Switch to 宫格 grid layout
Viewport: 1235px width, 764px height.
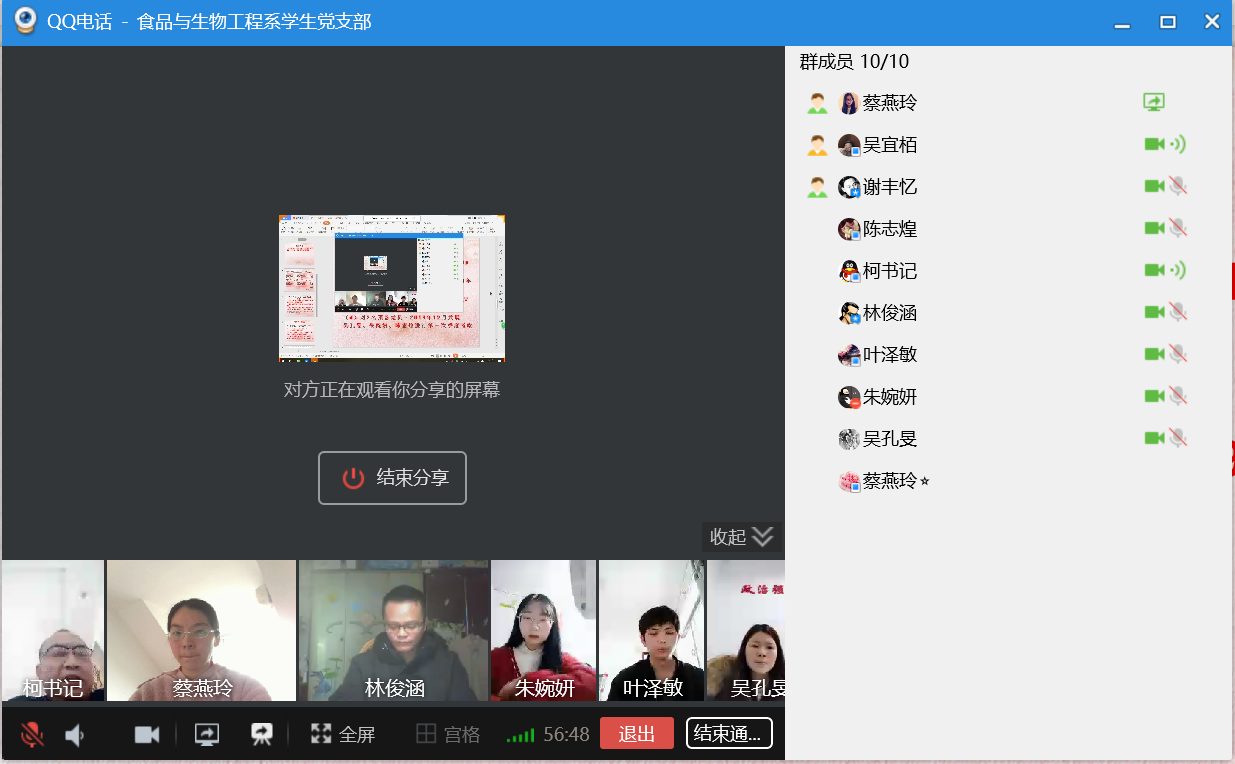point(448,735)
